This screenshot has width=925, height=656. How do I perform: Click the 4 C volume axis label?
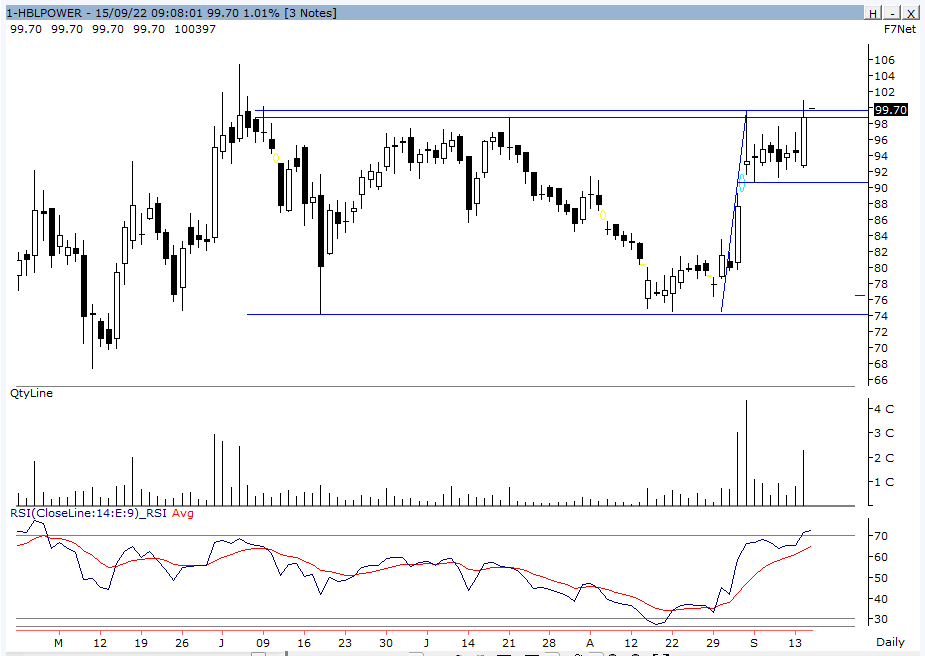tap(884, 409)
